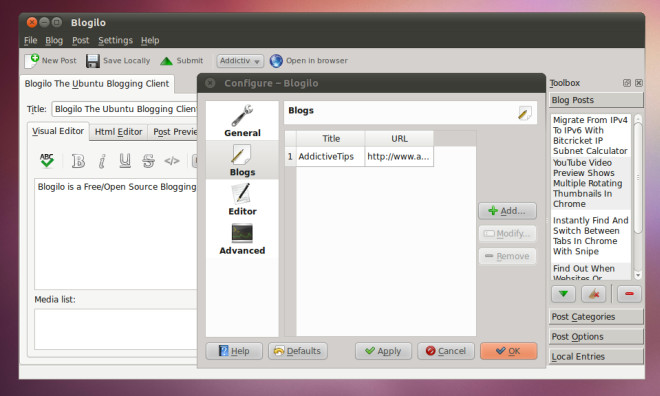The width and height of the screenshot is (660, 396).
Task: Apply underline formatting
Action: click(125, 161)
